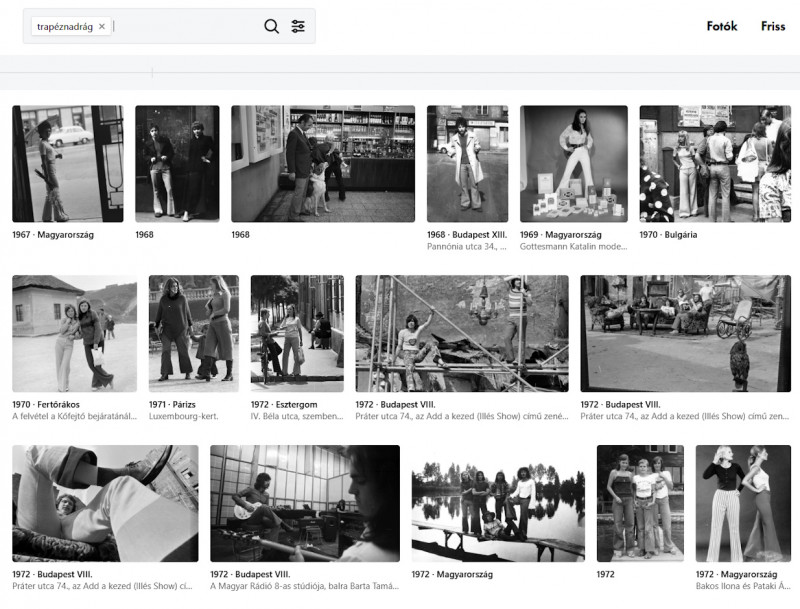The height and width of the screenshot is (609, 800).
Task: Click the 'Gottesmann Katalin' description text
Action: click(573, 246)
